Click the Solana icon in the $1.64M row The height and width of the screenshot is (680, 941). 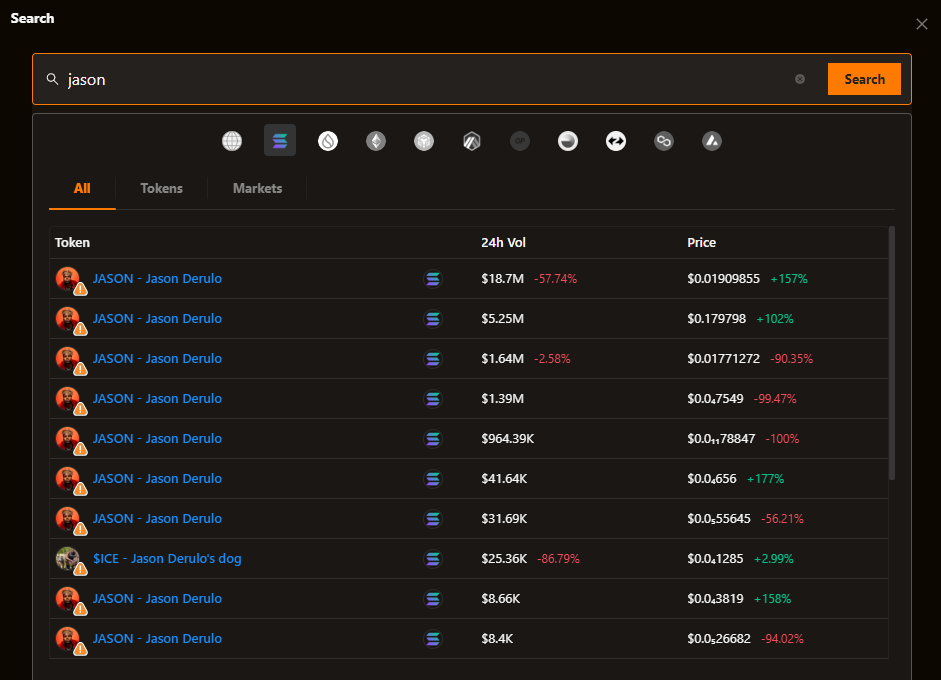click(x=433, y=359)
